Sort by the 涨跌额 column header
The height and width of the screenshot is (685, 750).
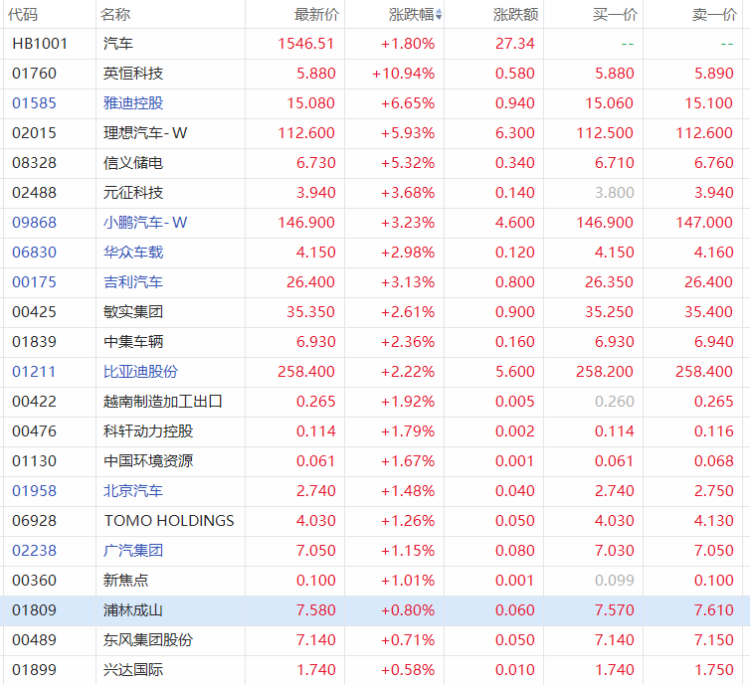pyautogui.click(x=516, y=15)
